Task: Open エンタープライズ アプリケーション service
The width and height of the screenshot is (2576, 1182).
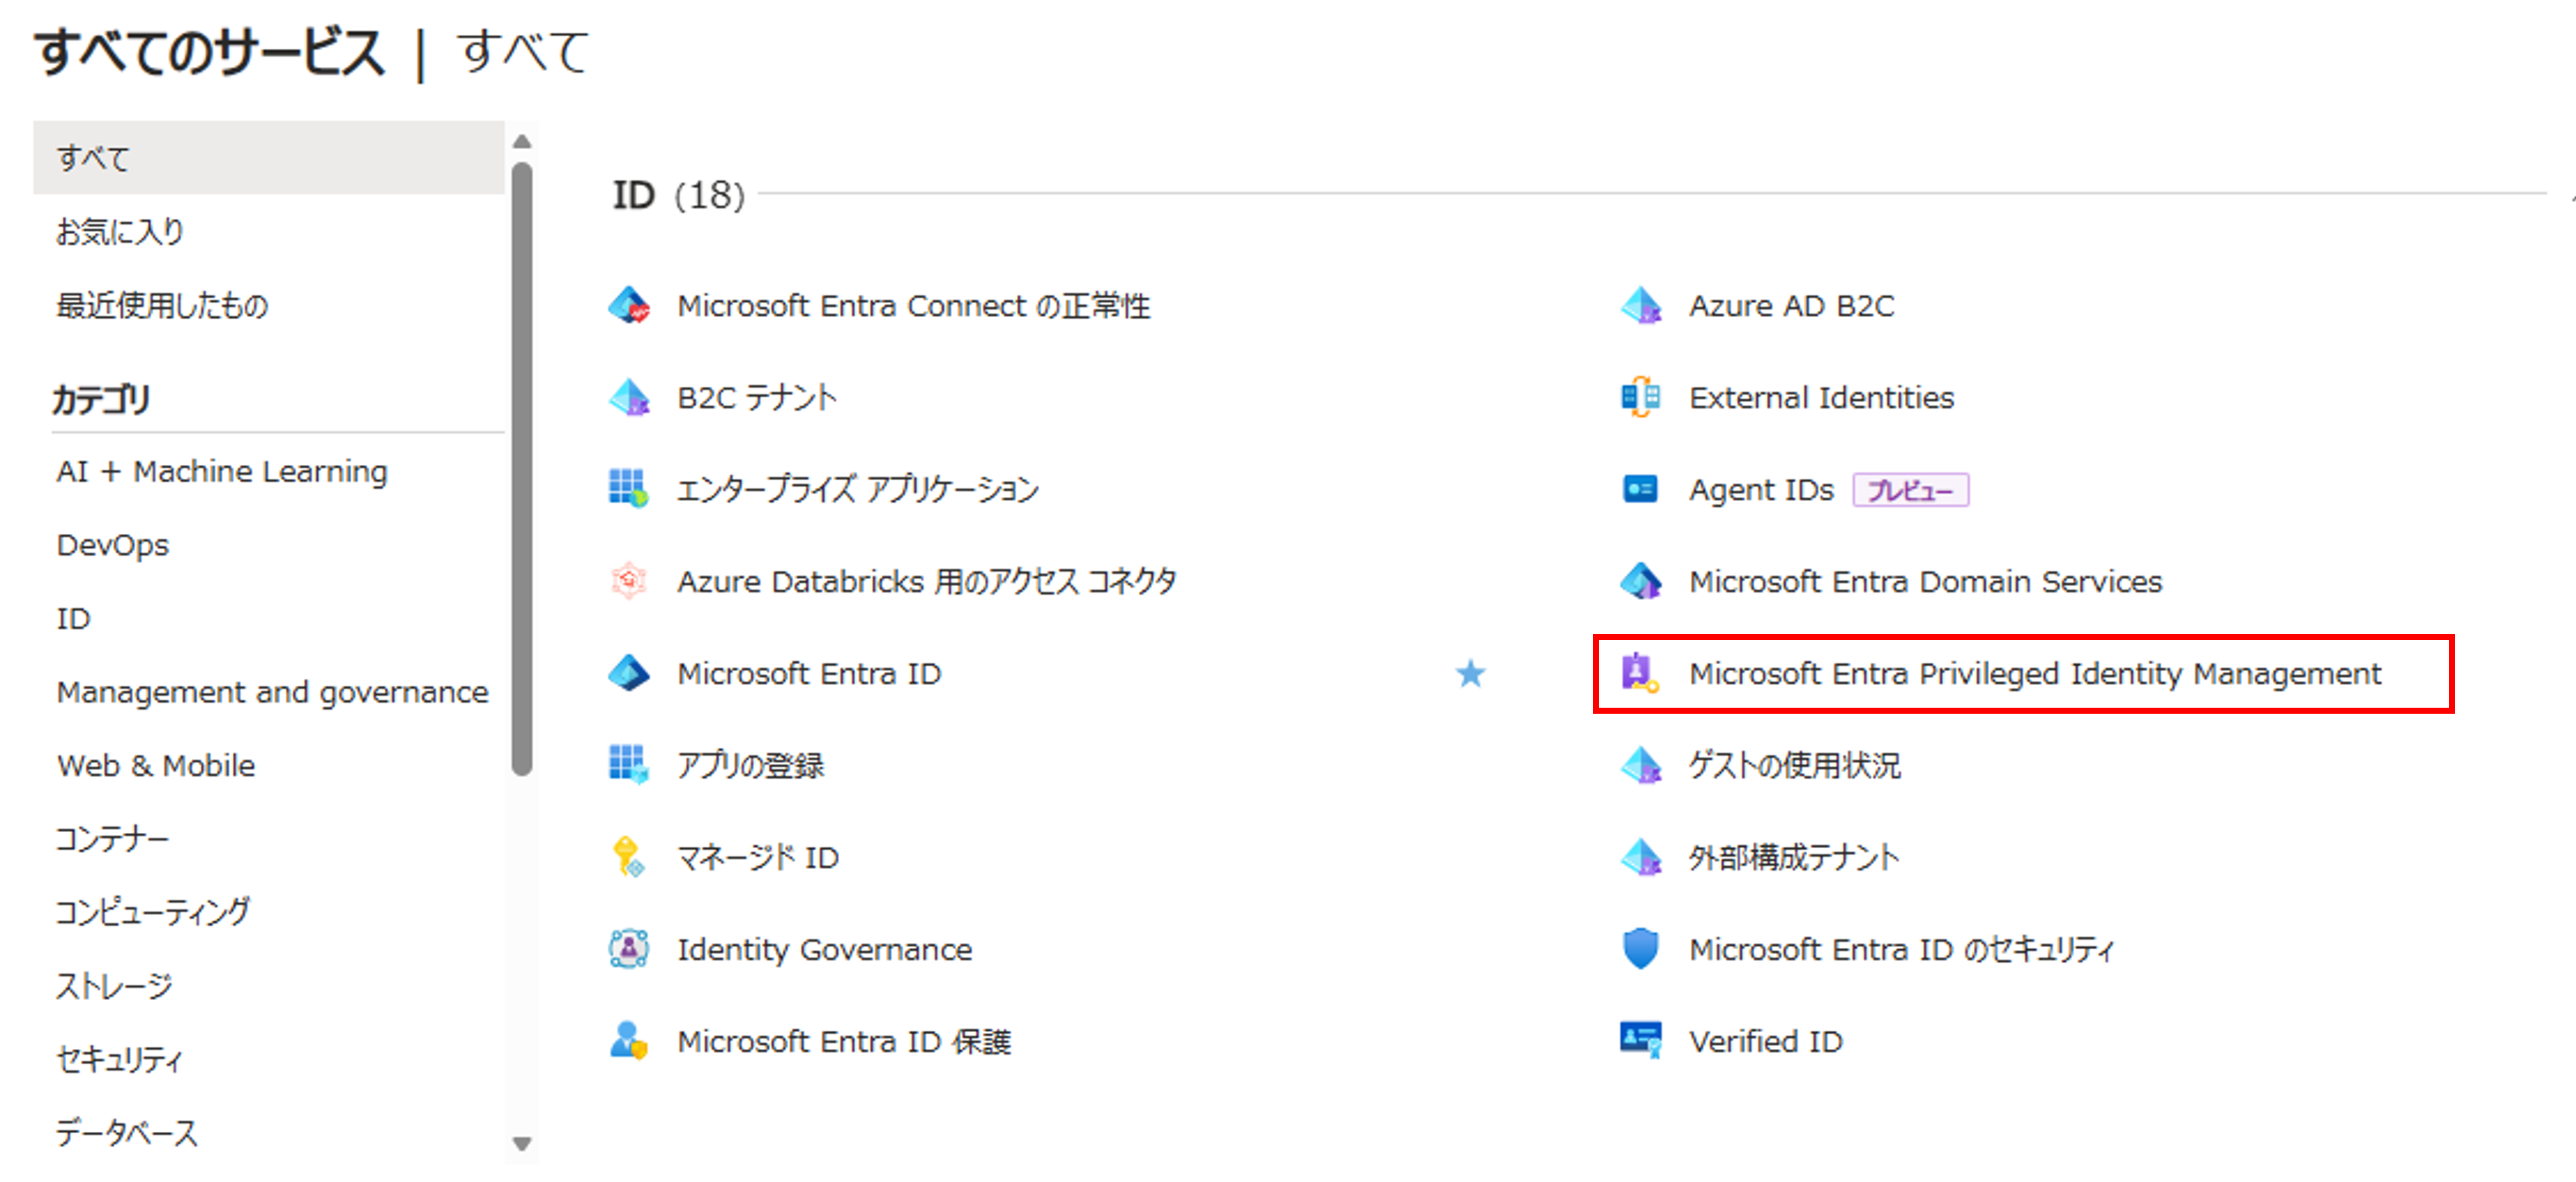Action: pyautogui.click(x=858, y=489)
